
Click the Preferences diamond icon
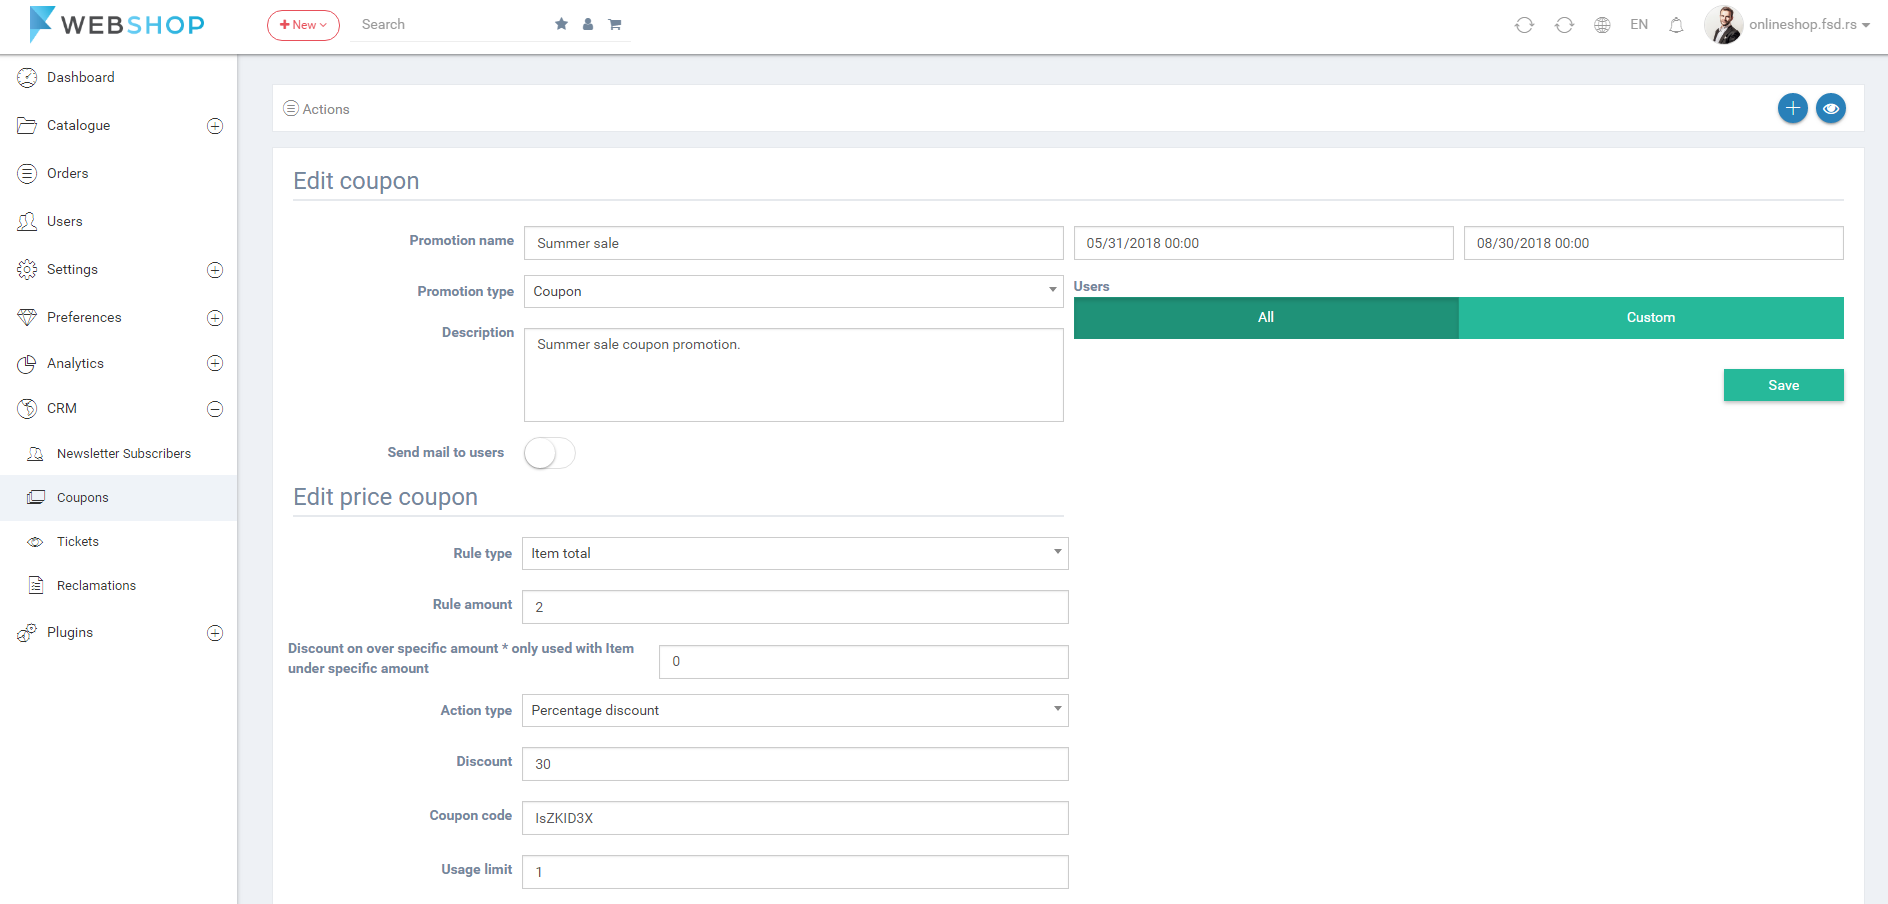27,317
